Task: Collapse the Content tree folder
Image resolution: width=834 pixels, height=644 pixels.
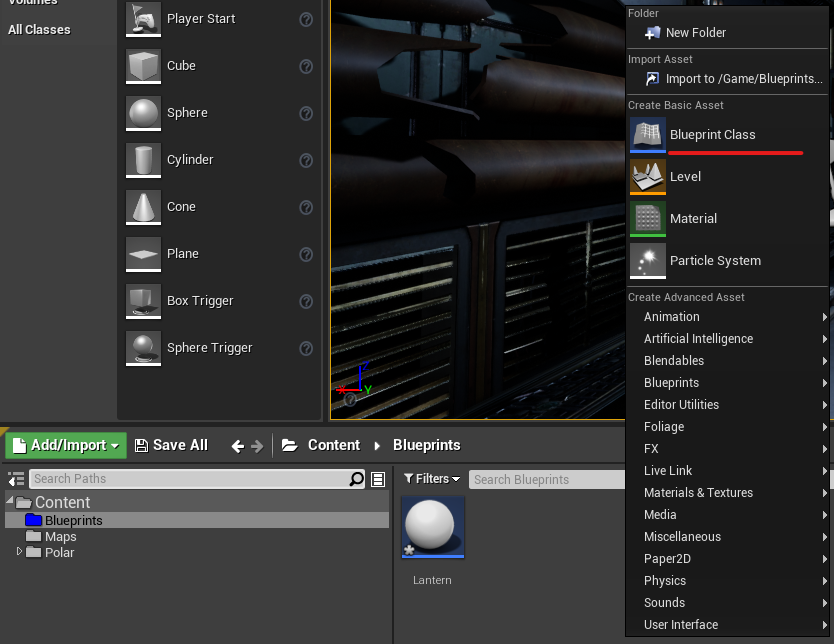Action: pyautogui.click(x=10, y=500)
